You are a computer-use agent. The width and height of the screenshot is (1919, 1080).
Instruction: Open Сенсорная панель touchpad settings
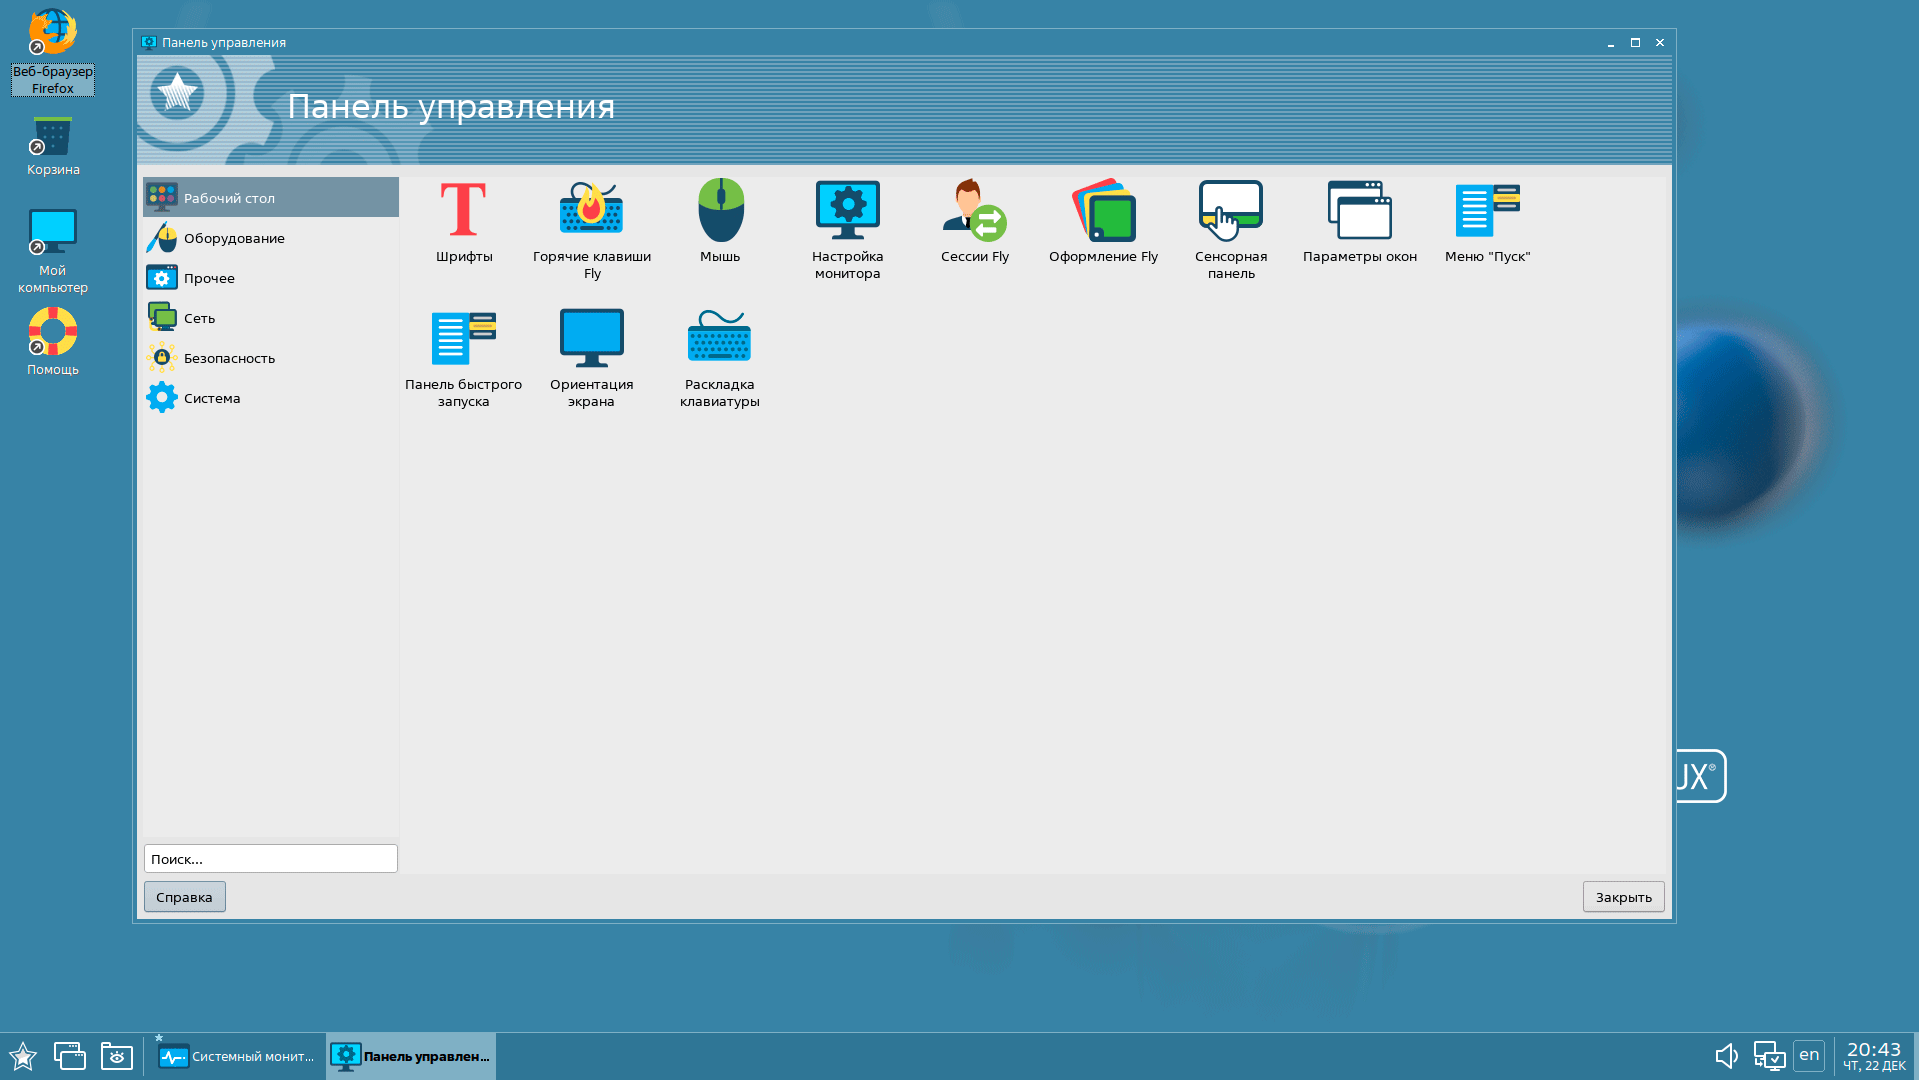tap(1231, 230)
